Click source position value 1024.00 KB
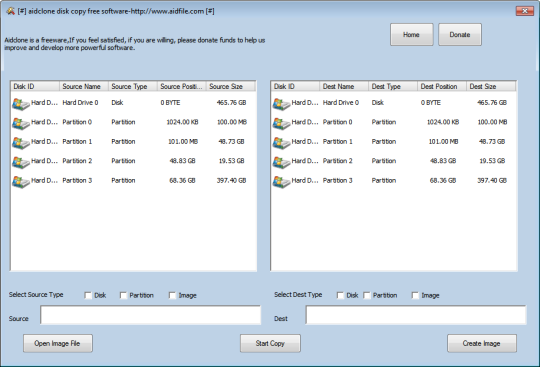 point(182,122)
